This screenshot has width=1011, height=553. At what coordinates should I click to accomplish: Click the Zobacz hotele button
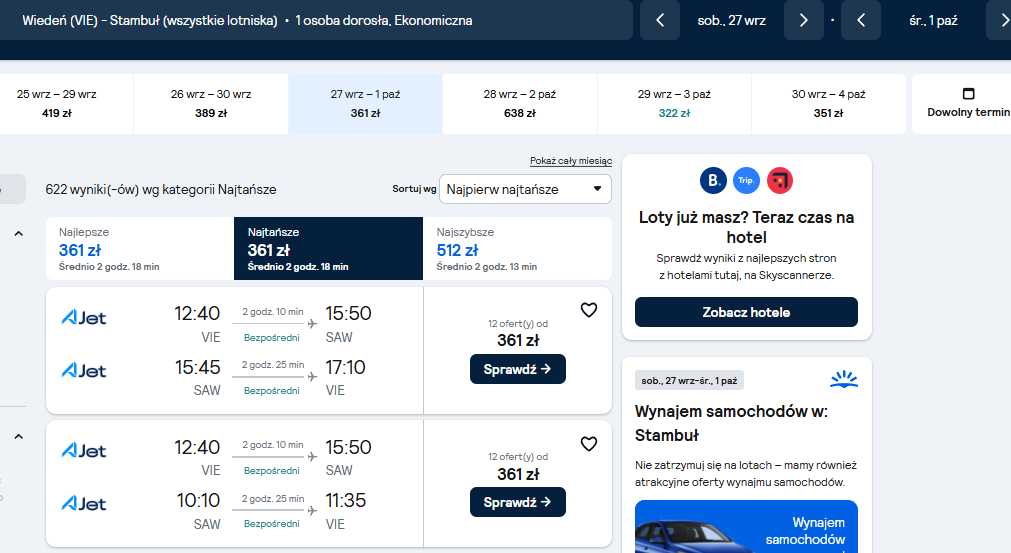click(746, 312)
